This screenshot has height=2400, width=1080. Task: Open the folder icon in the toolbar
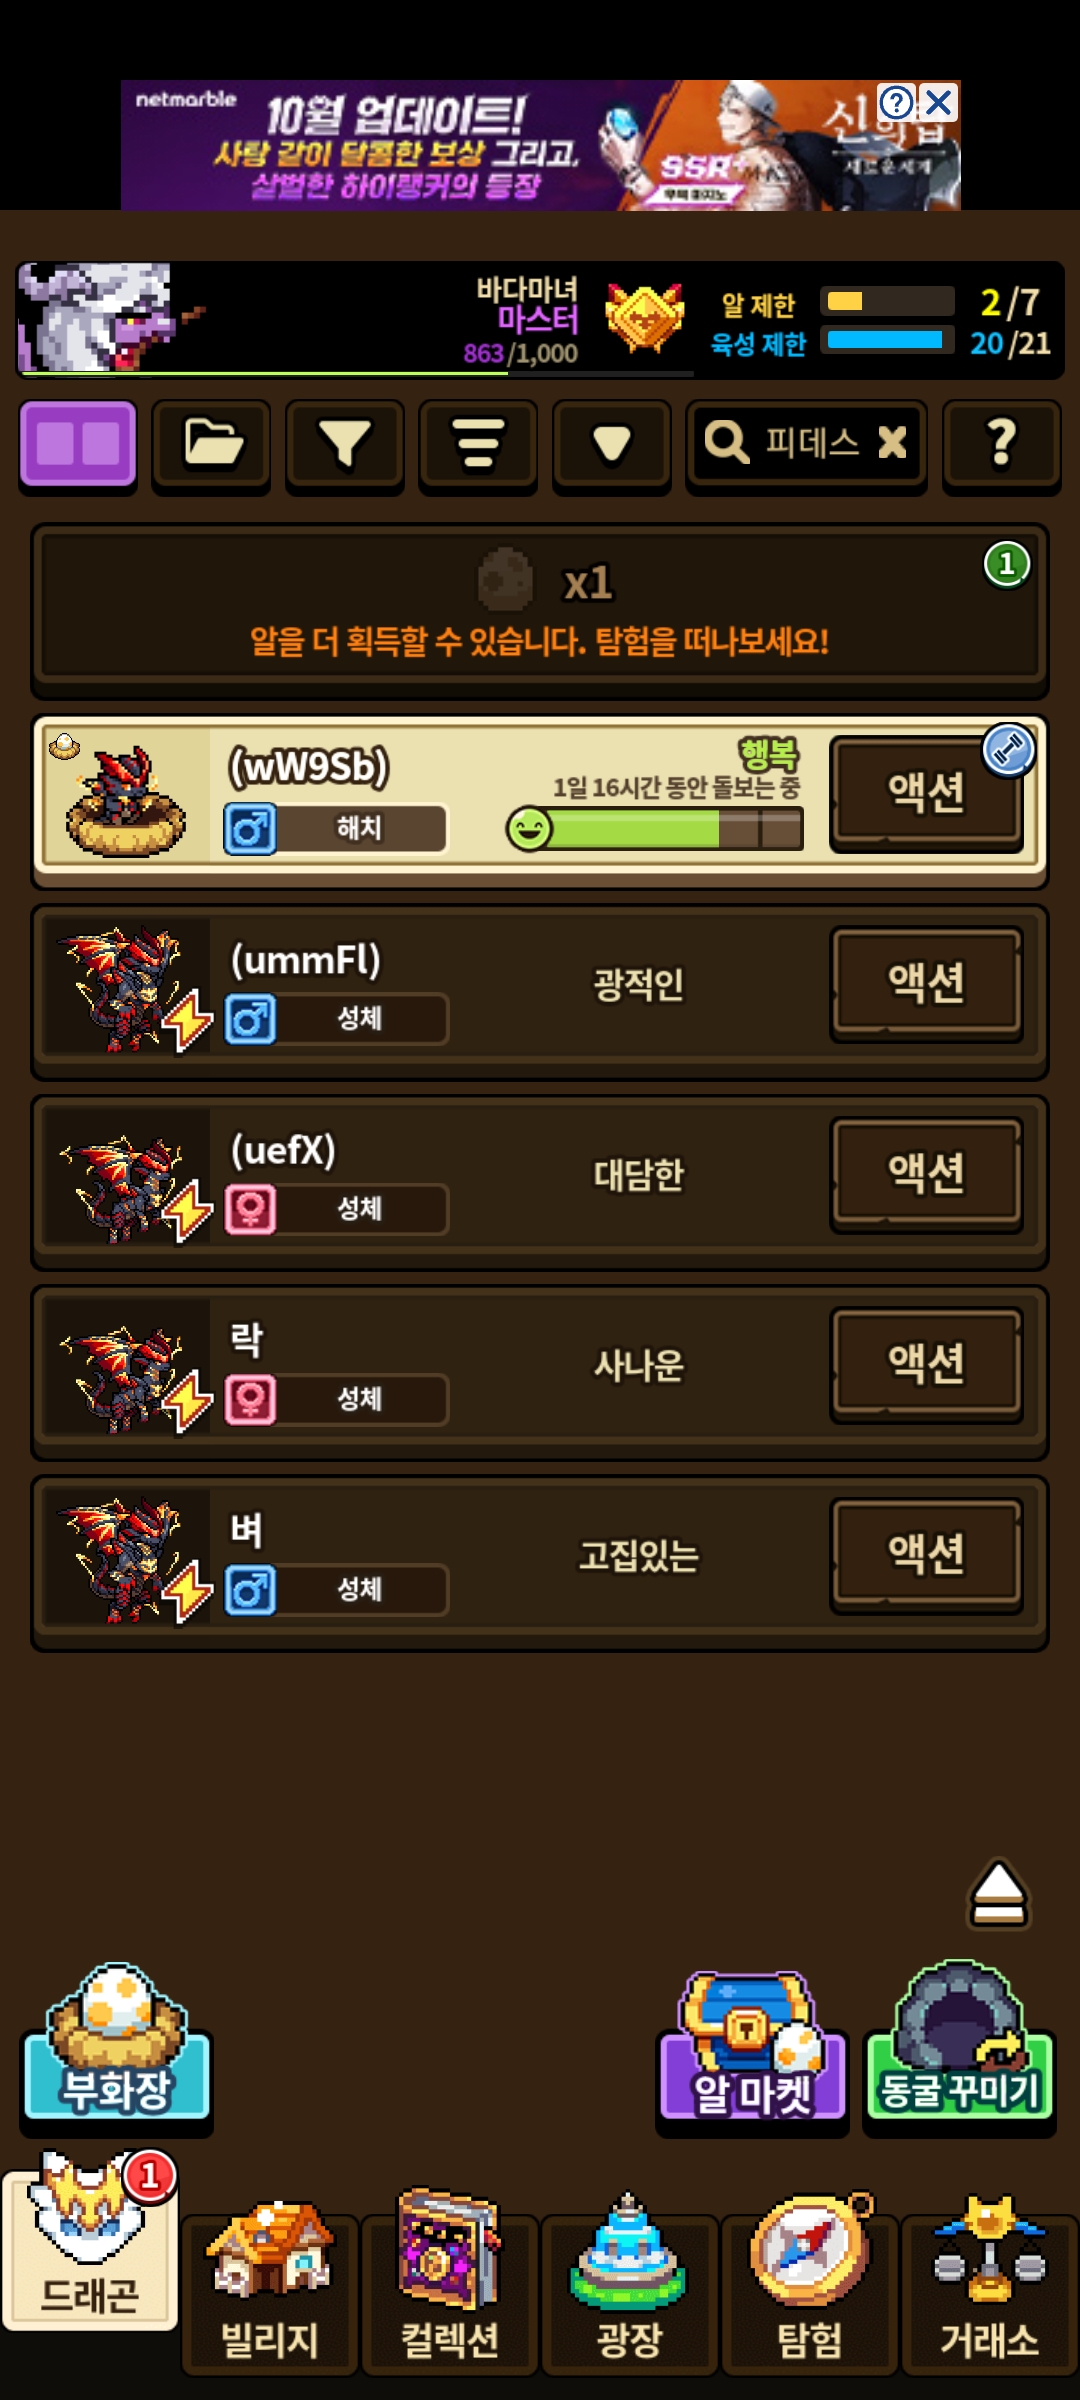click(x=211, y=446)
